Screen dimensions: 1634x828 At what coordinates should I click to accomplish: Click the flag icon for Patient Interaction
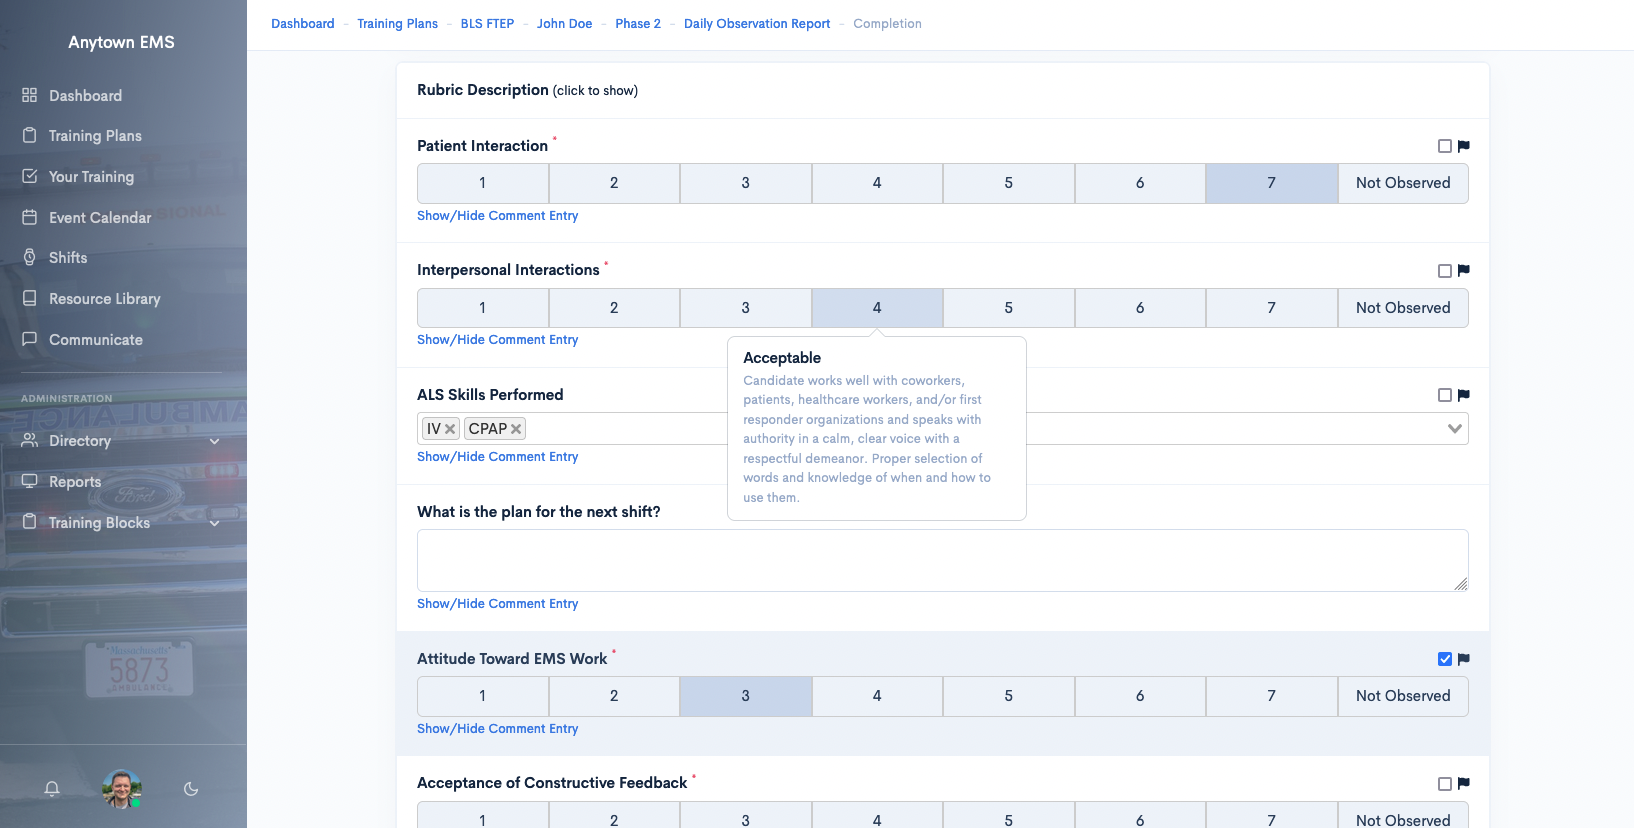tap(1464, 146)
